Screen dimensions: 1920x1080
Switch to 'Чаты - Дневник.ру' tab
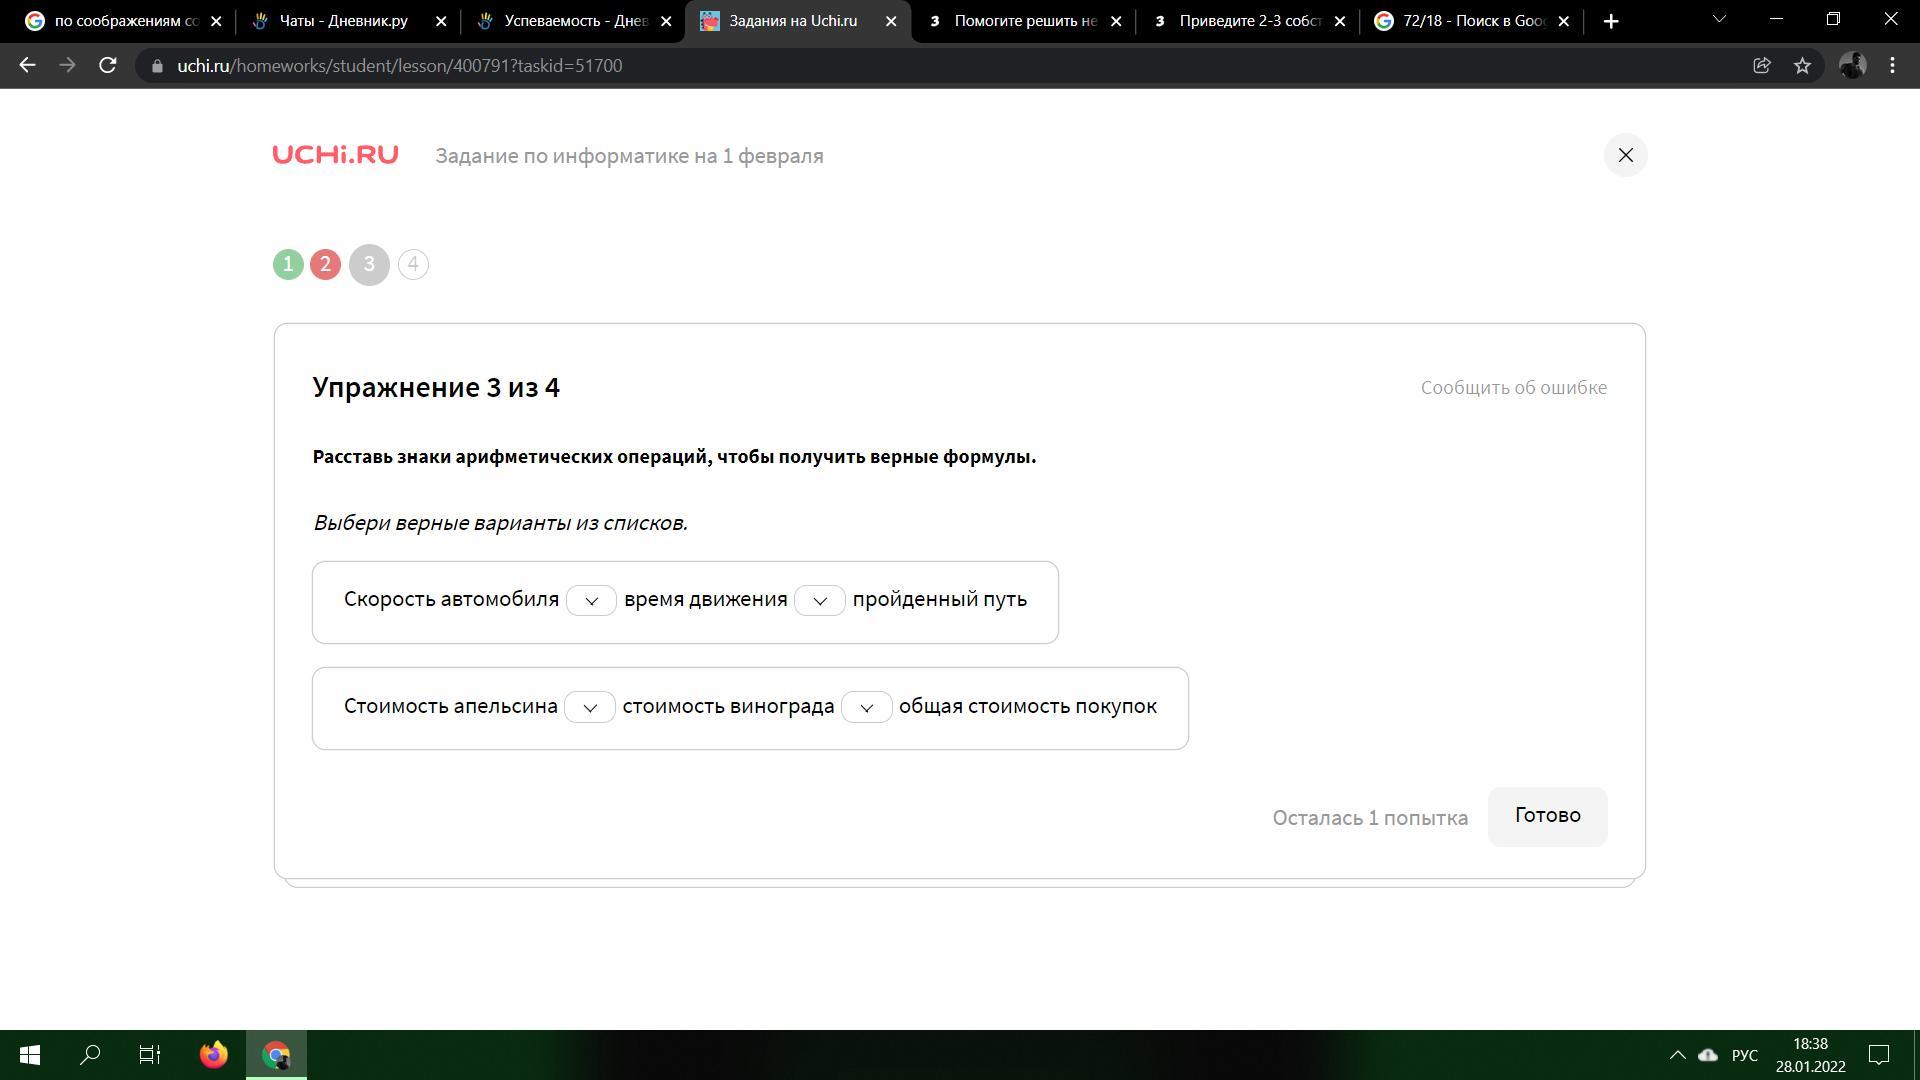click(343, 21)
